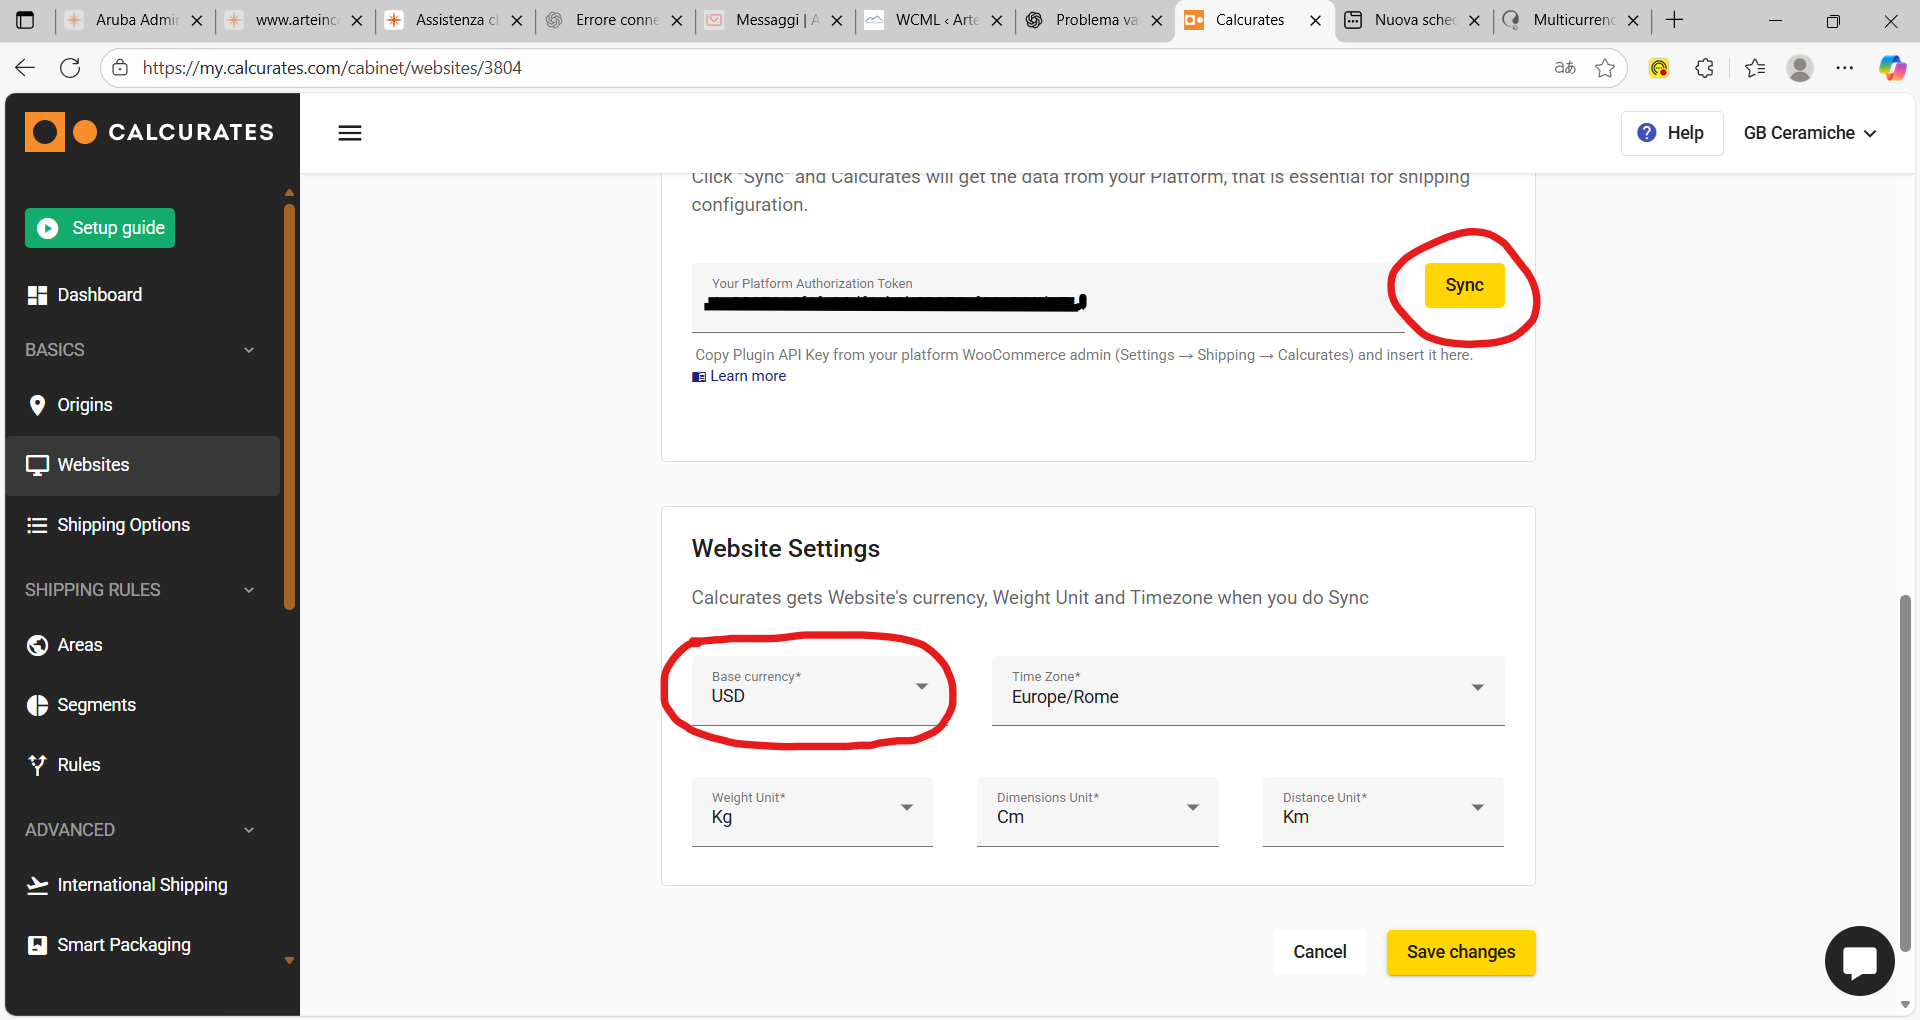1920x1020 pixels.
Task: Click the Help button
Action: pos(1672,133)
